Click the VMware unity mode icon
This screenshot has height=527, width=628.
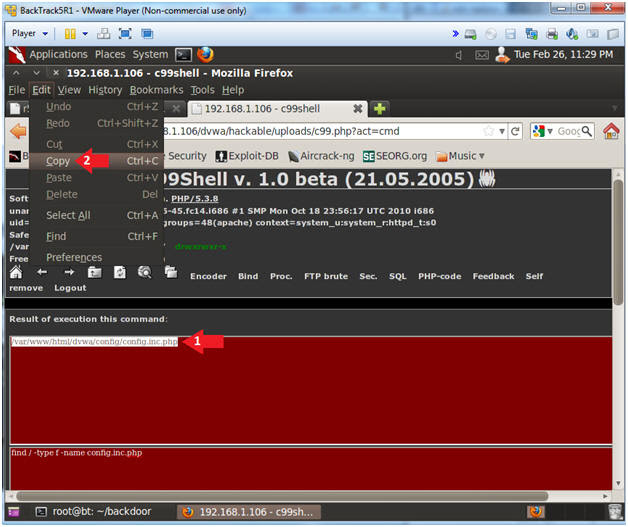click(x=147, y=34)
